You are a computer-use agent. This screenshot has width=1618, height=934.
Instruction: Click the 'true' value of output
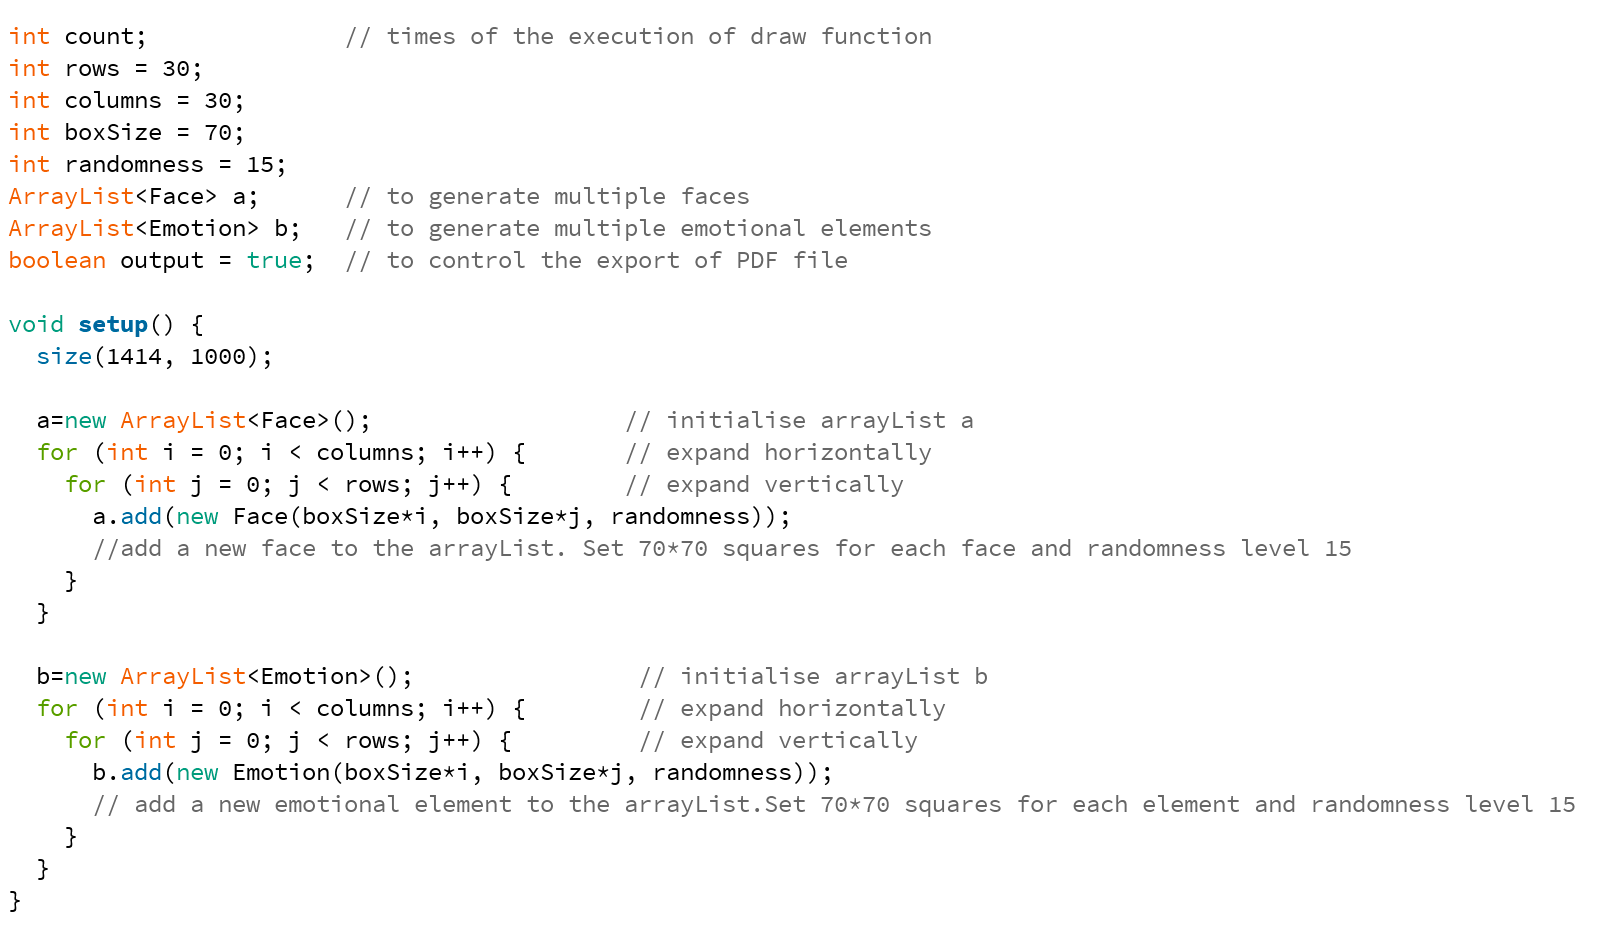pyautogui.click(x=274, y=261)
